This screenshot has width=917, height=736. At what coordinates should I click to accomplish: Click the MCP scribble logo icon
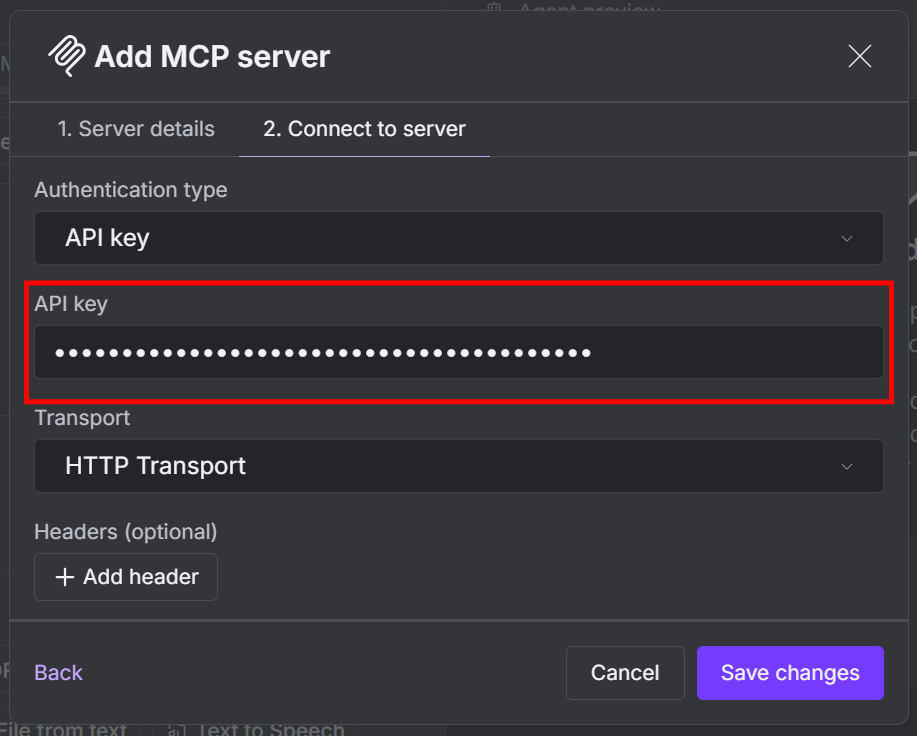[64, 56]
